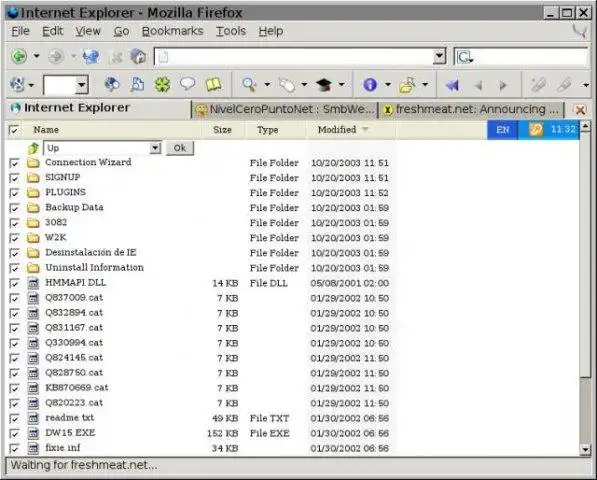Image resolution: width=597 pixels, height=480 pixels.
Task: Click the magnifying glass search toolbar icon
Action: (x=249, y=85)
